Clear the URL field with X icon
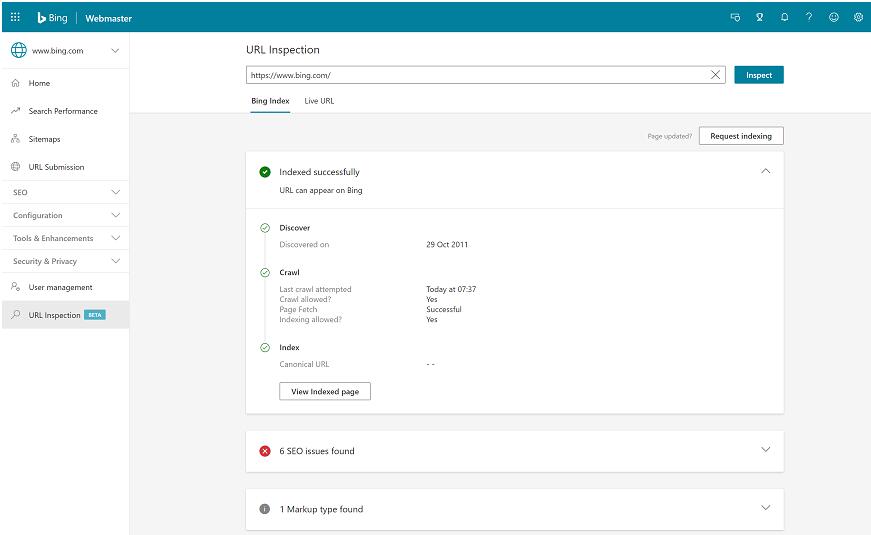This screenshot has width=871, height=535. click(x=715, y=74)
